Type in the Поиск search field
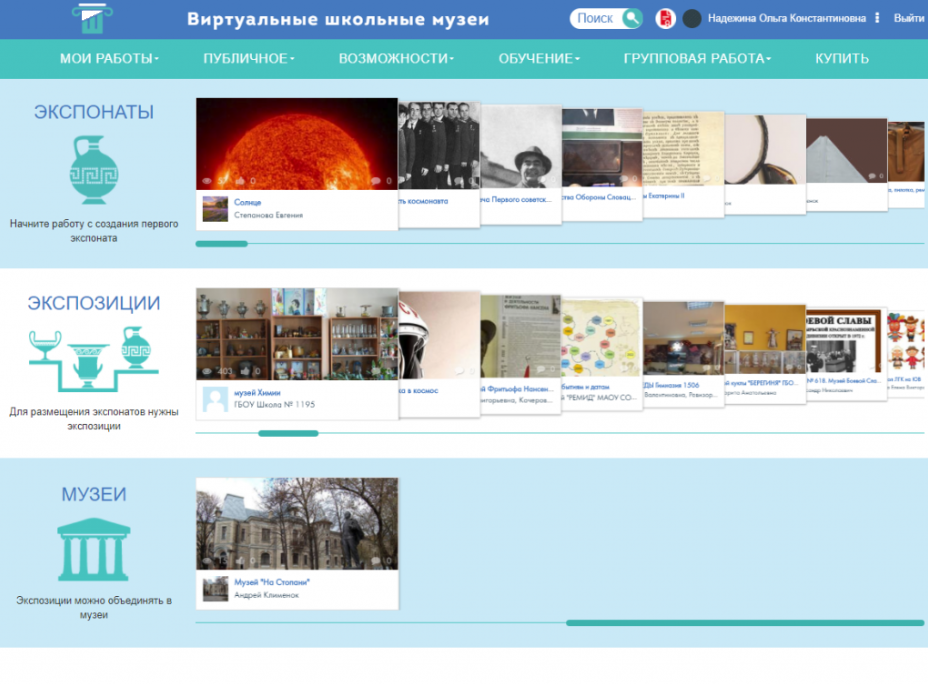This screenshot has width=928, height=684. pos(596,18)
